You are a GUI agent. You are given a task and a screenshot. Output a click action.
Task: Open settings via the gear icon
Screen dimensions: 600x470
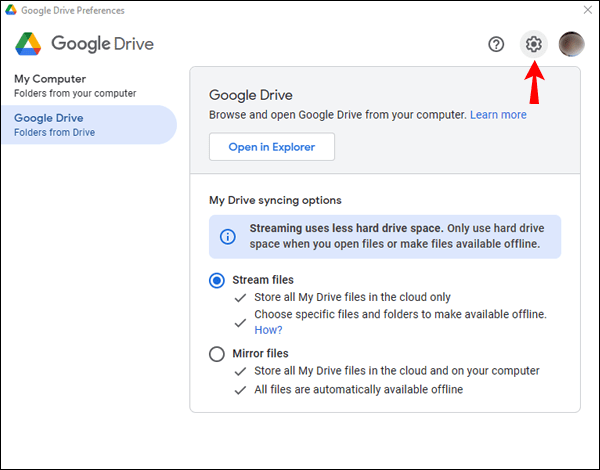tap(534, 44)
